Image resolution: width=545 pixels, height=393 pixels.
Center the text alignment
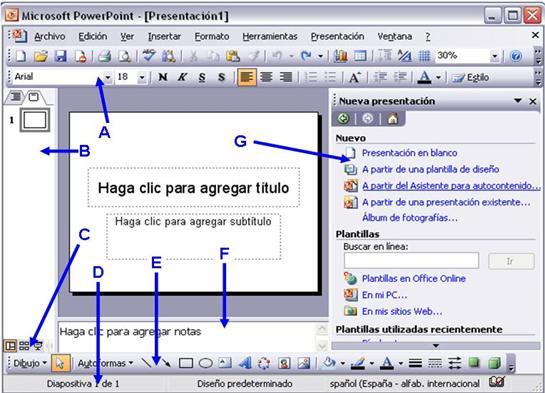click(x=266, y=77)
